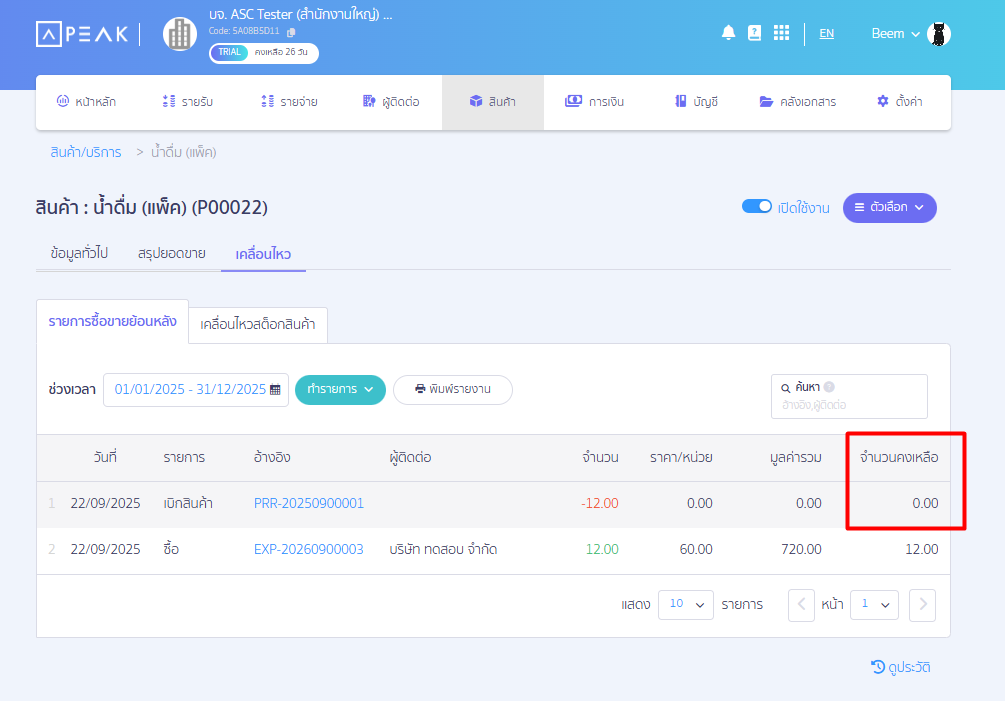Image resolution: width=1005 pixels, height=701 pixels.
Task: Open the รายจ่าย menu
Action: (289, 102)
